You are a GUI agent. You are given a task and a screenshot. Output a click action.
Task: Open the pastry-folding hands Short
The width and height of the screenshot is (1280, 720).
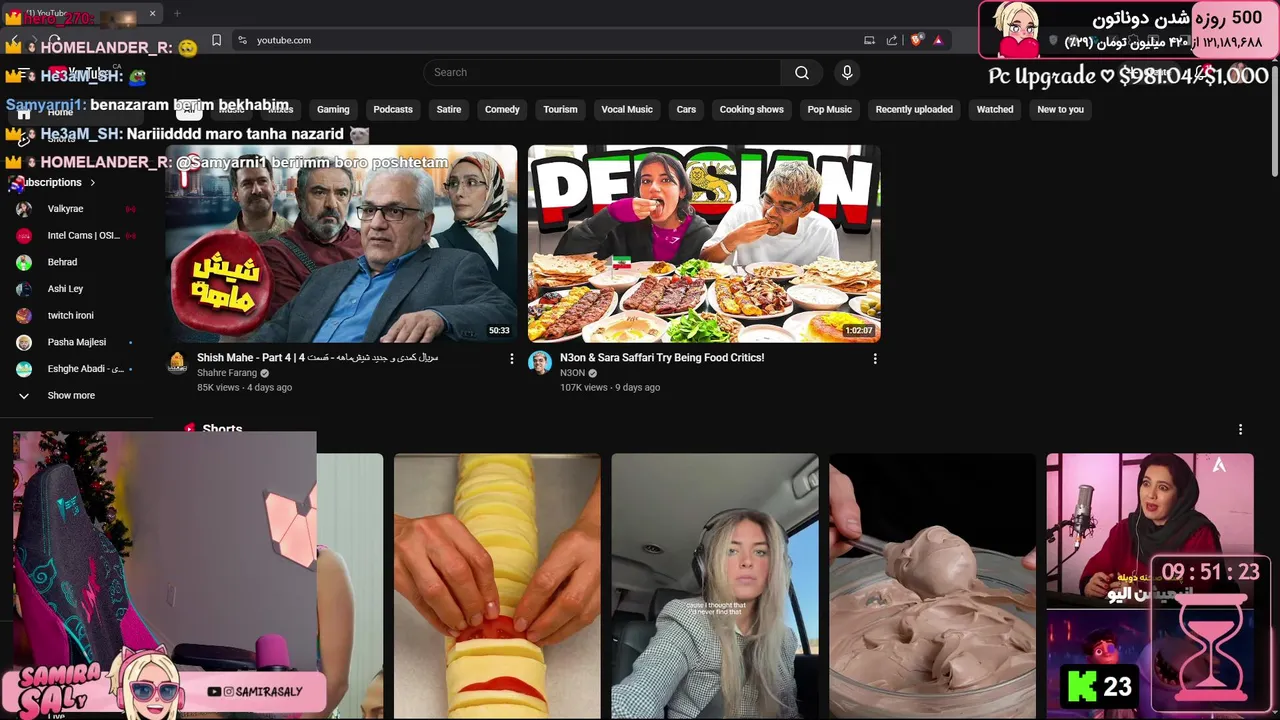(x=497, y=586)
